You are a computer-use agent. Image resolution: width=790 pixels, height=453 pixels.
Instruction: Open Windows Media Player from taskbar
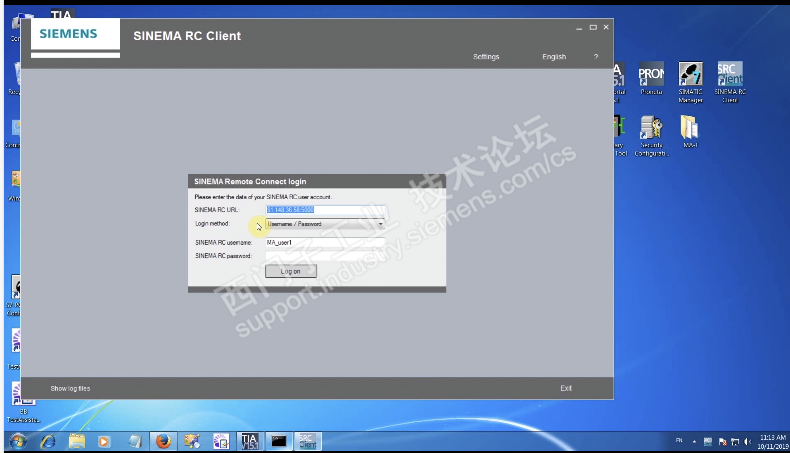click(104, 441)
